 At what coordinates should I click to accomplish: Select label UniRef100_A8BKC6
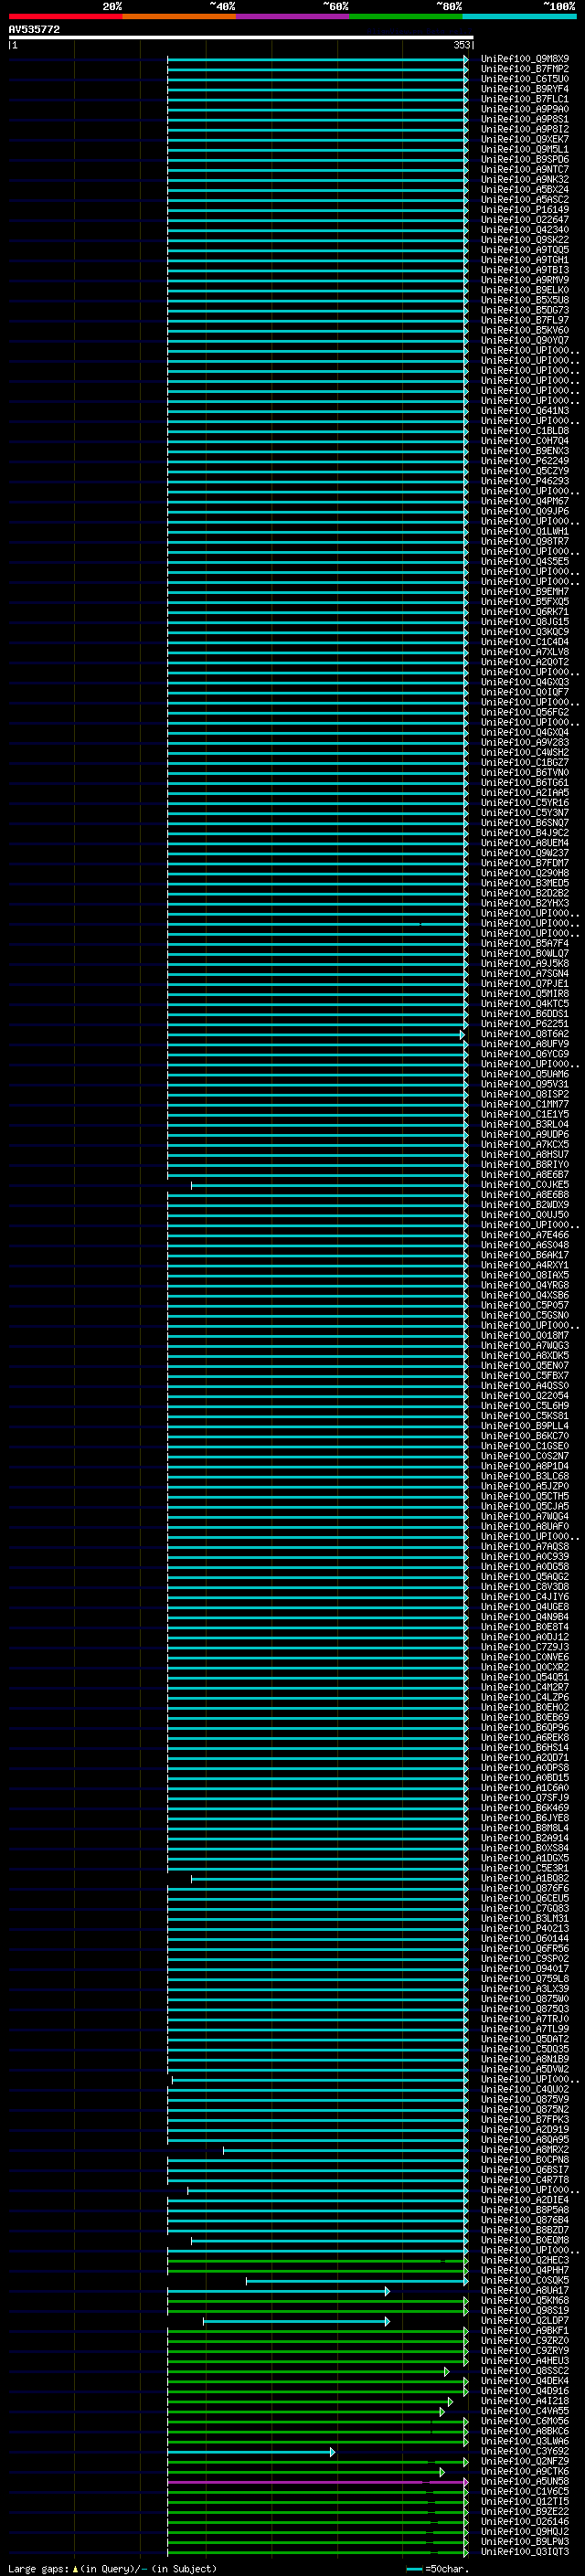(524, 2431)
